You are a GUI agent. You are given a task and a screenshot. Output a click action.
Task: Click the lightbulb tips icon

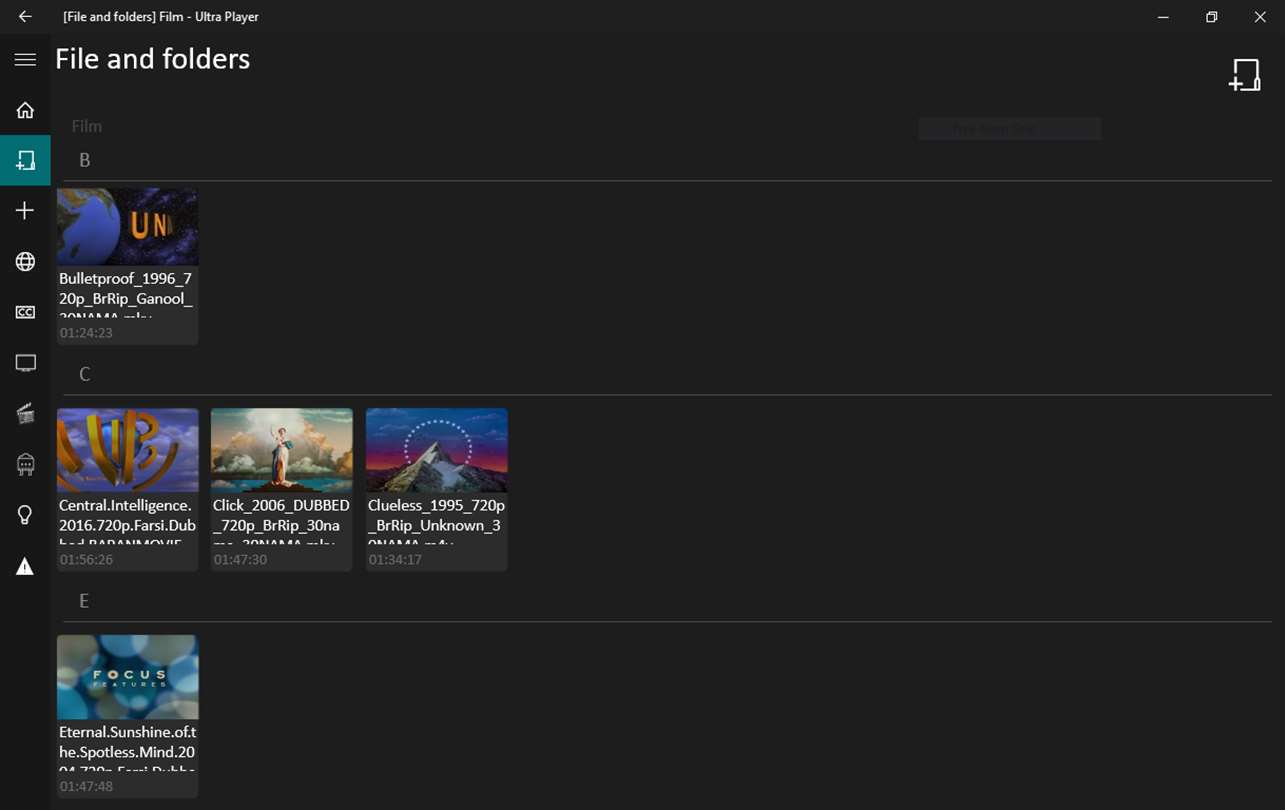(x=25, y=515)
